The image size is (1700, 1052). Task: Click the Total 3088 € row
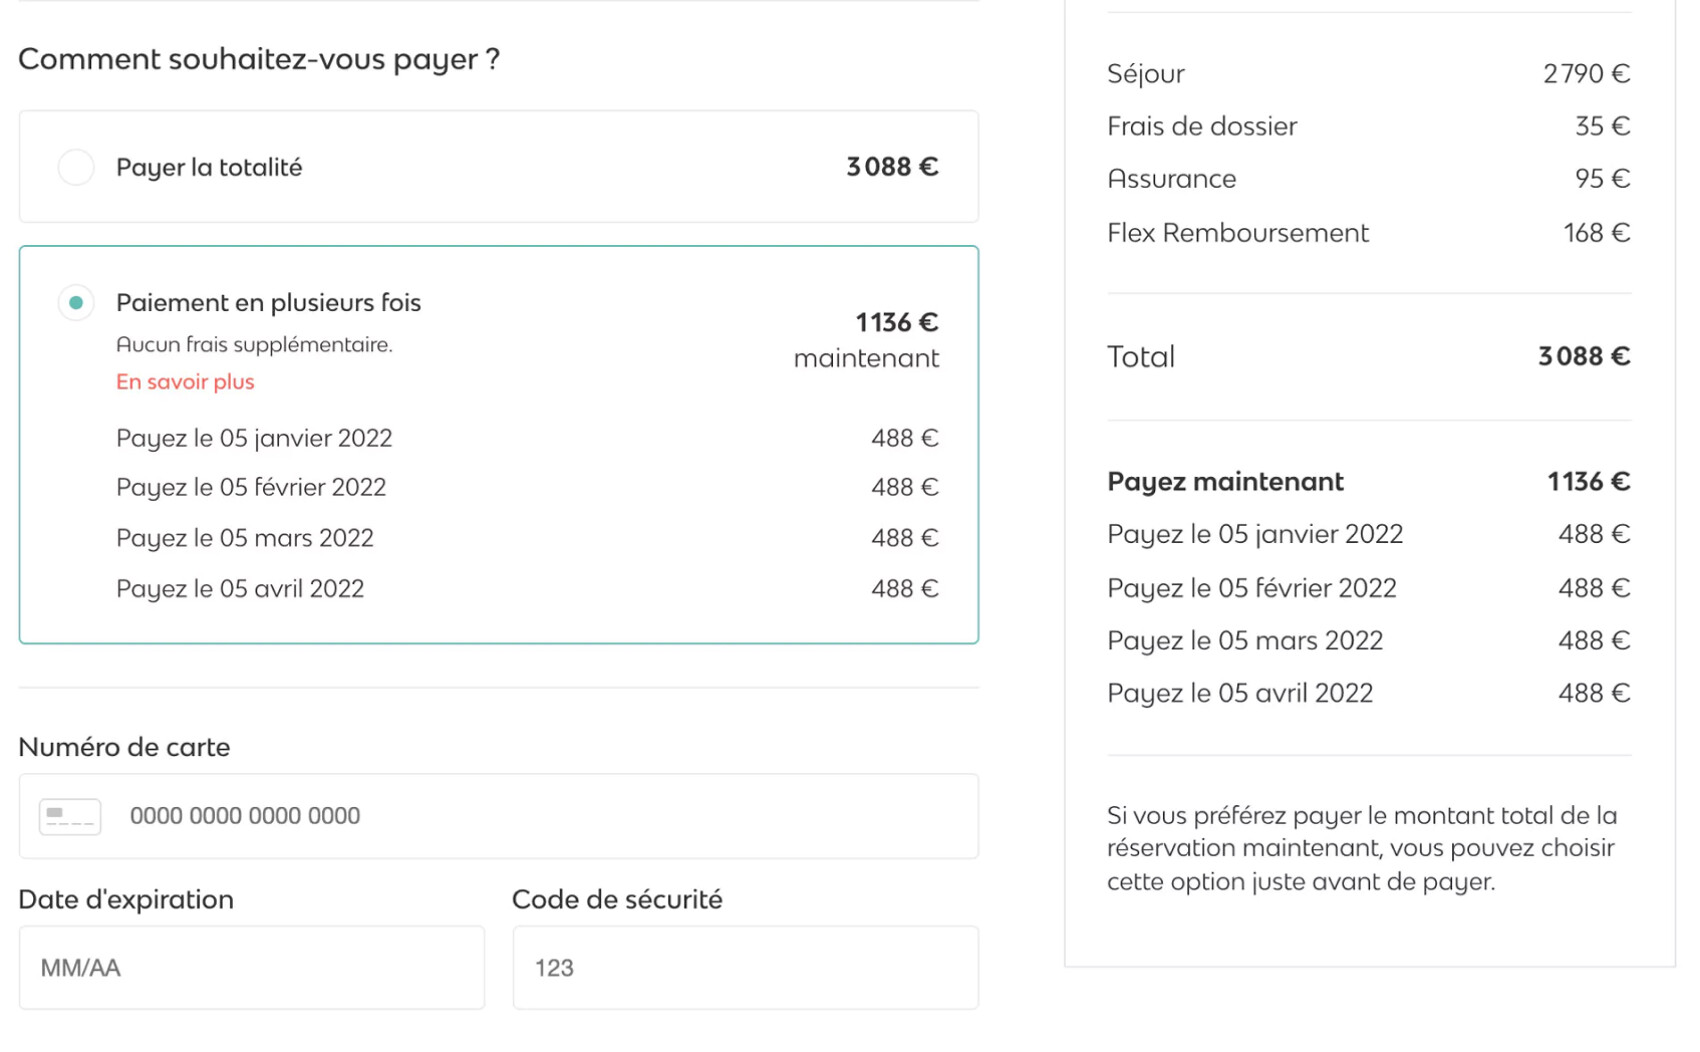(x=1360, y=356)
